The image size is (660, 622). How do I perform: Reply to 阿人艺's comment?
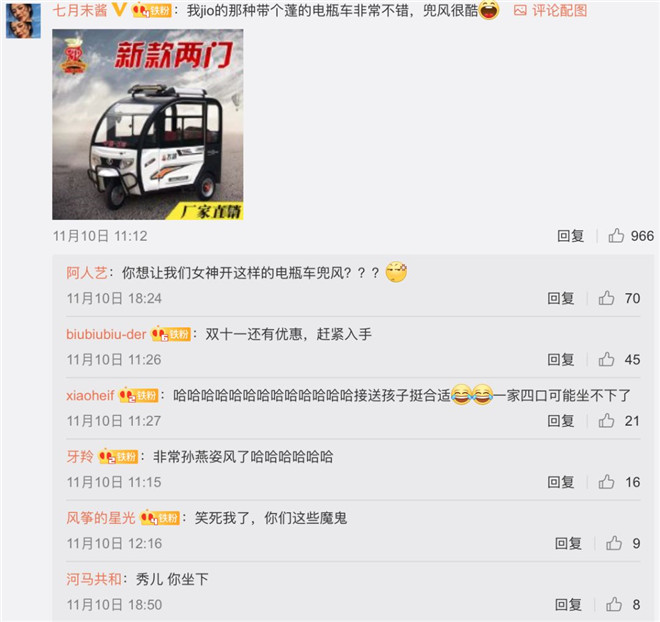point(561,298)
